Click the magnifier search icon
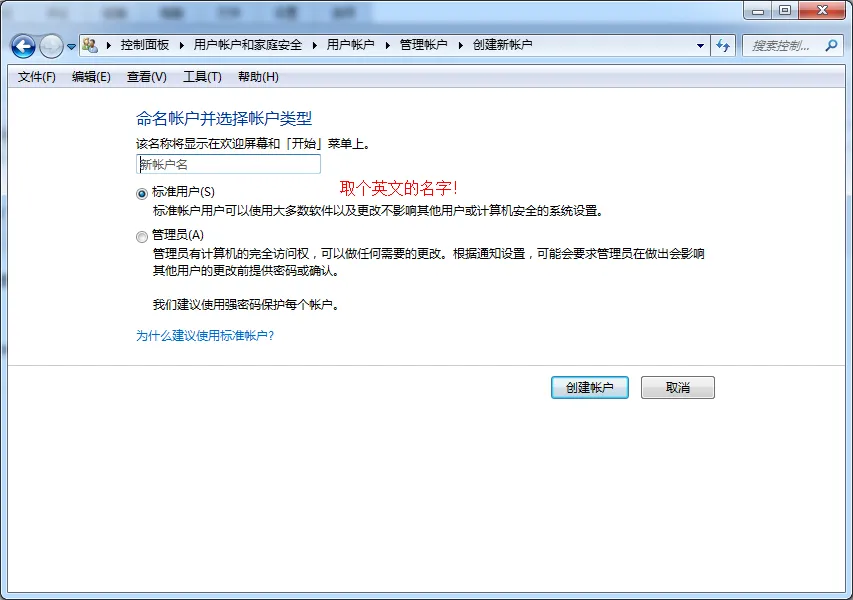The width and height of the screenshot is (853, 600). tap(831, 46)
